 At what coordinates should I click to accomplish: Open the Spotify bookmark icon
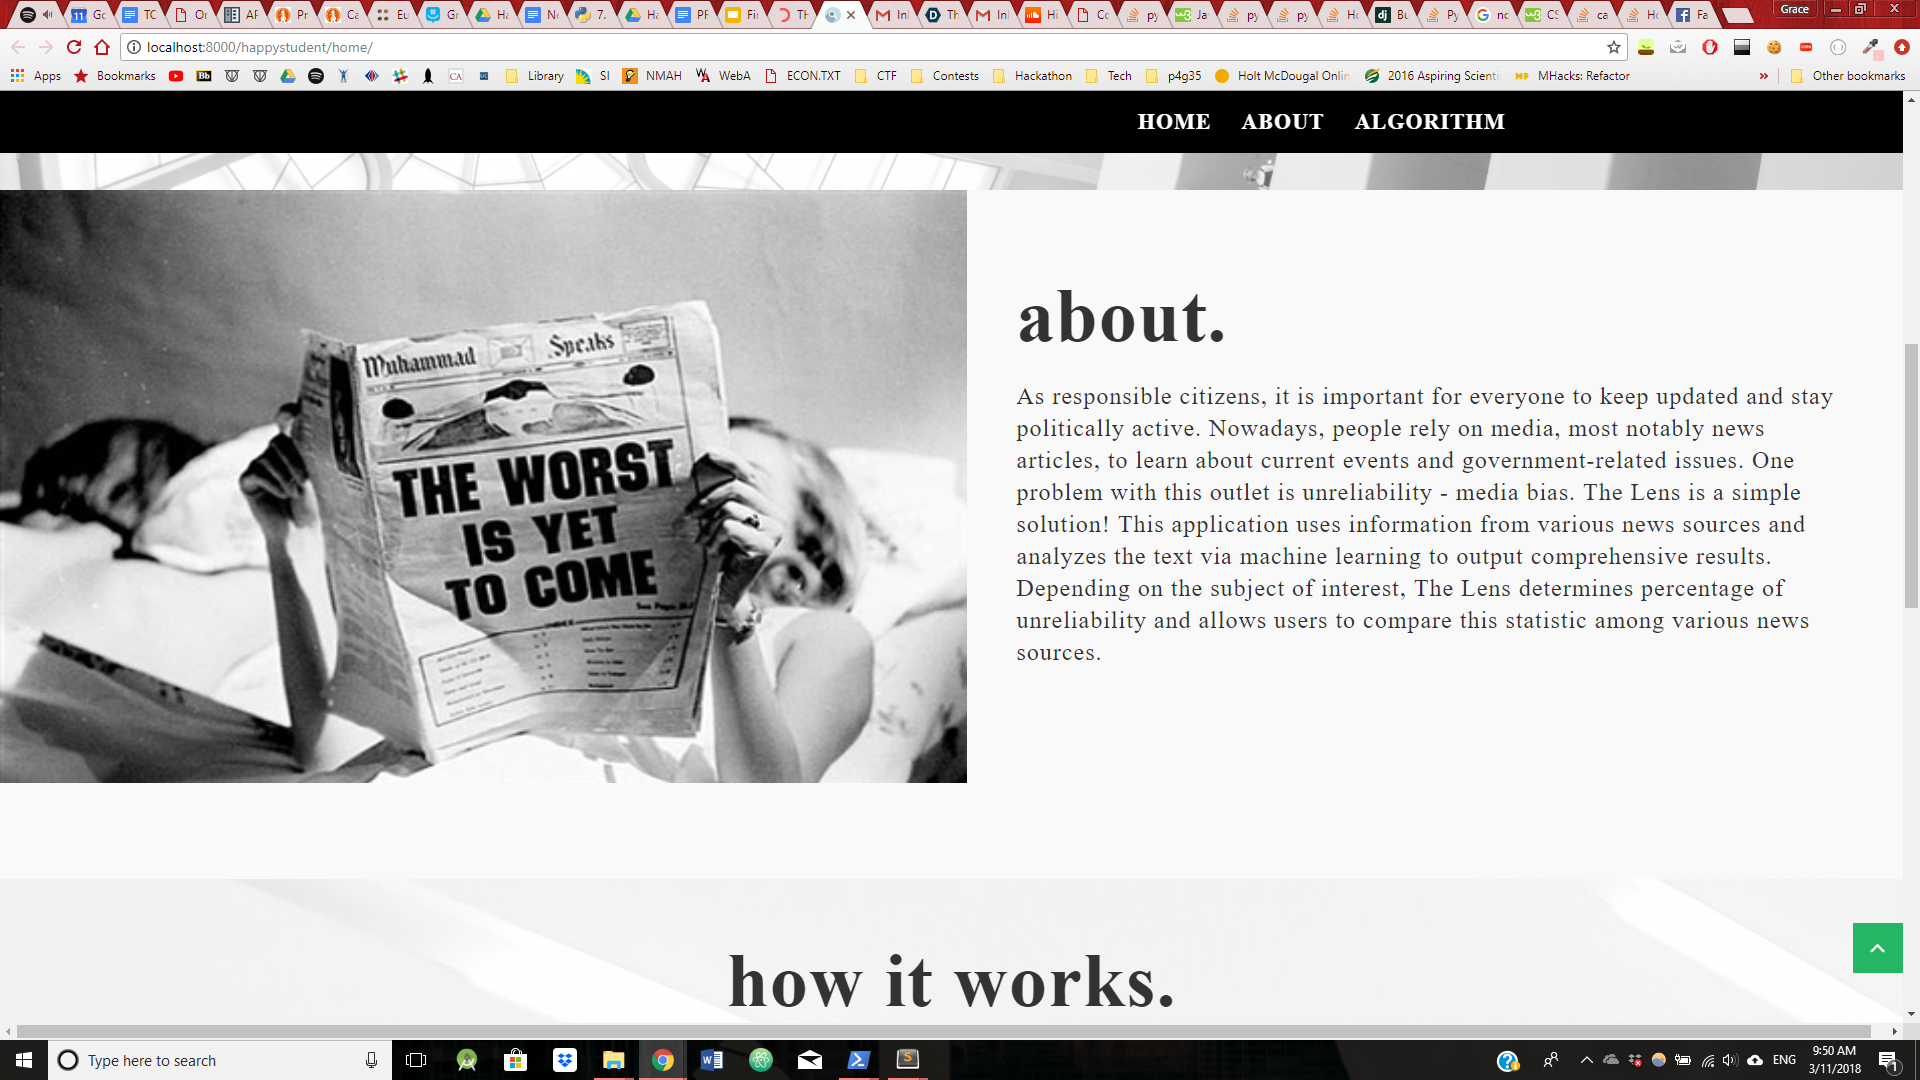click(x=316, y=76)
